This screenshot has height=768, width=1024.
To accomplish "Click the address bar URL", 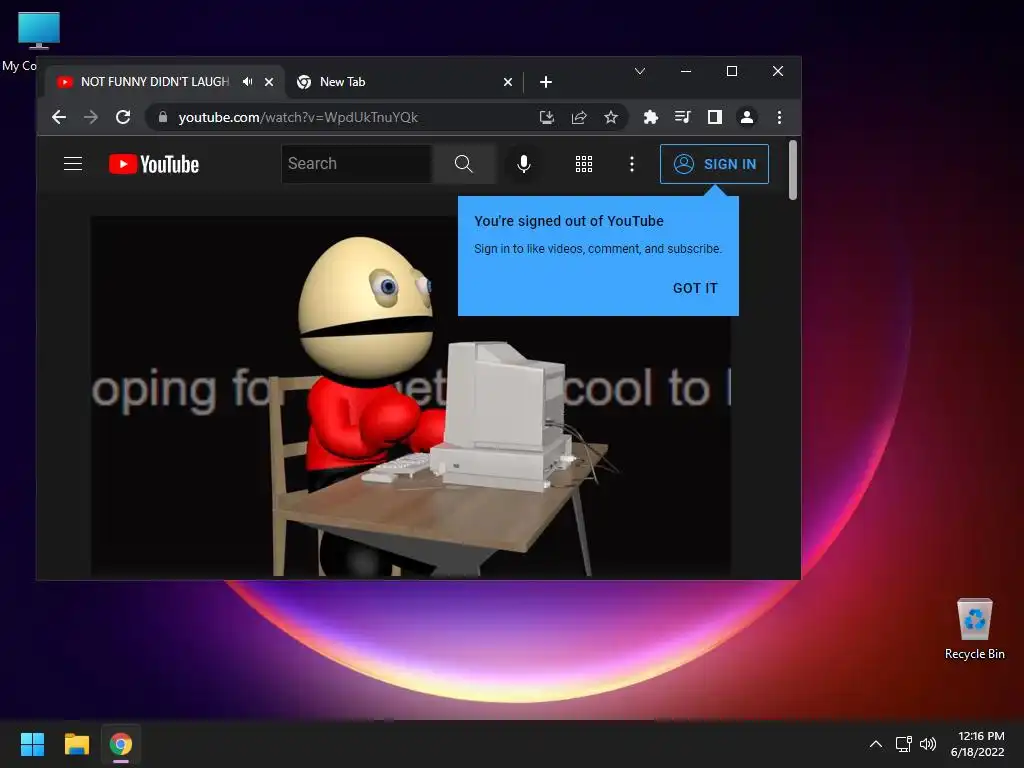I will pos(298,117).
